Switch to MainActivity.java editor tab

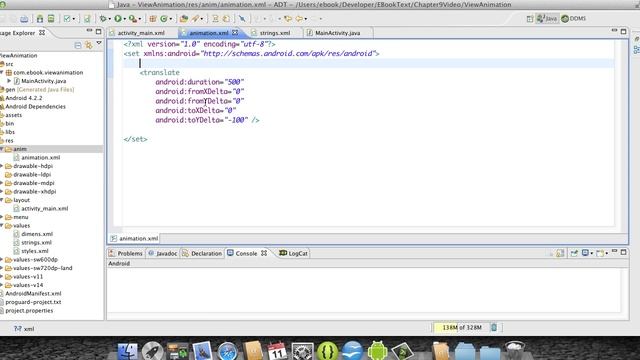(x=338, y=33)
